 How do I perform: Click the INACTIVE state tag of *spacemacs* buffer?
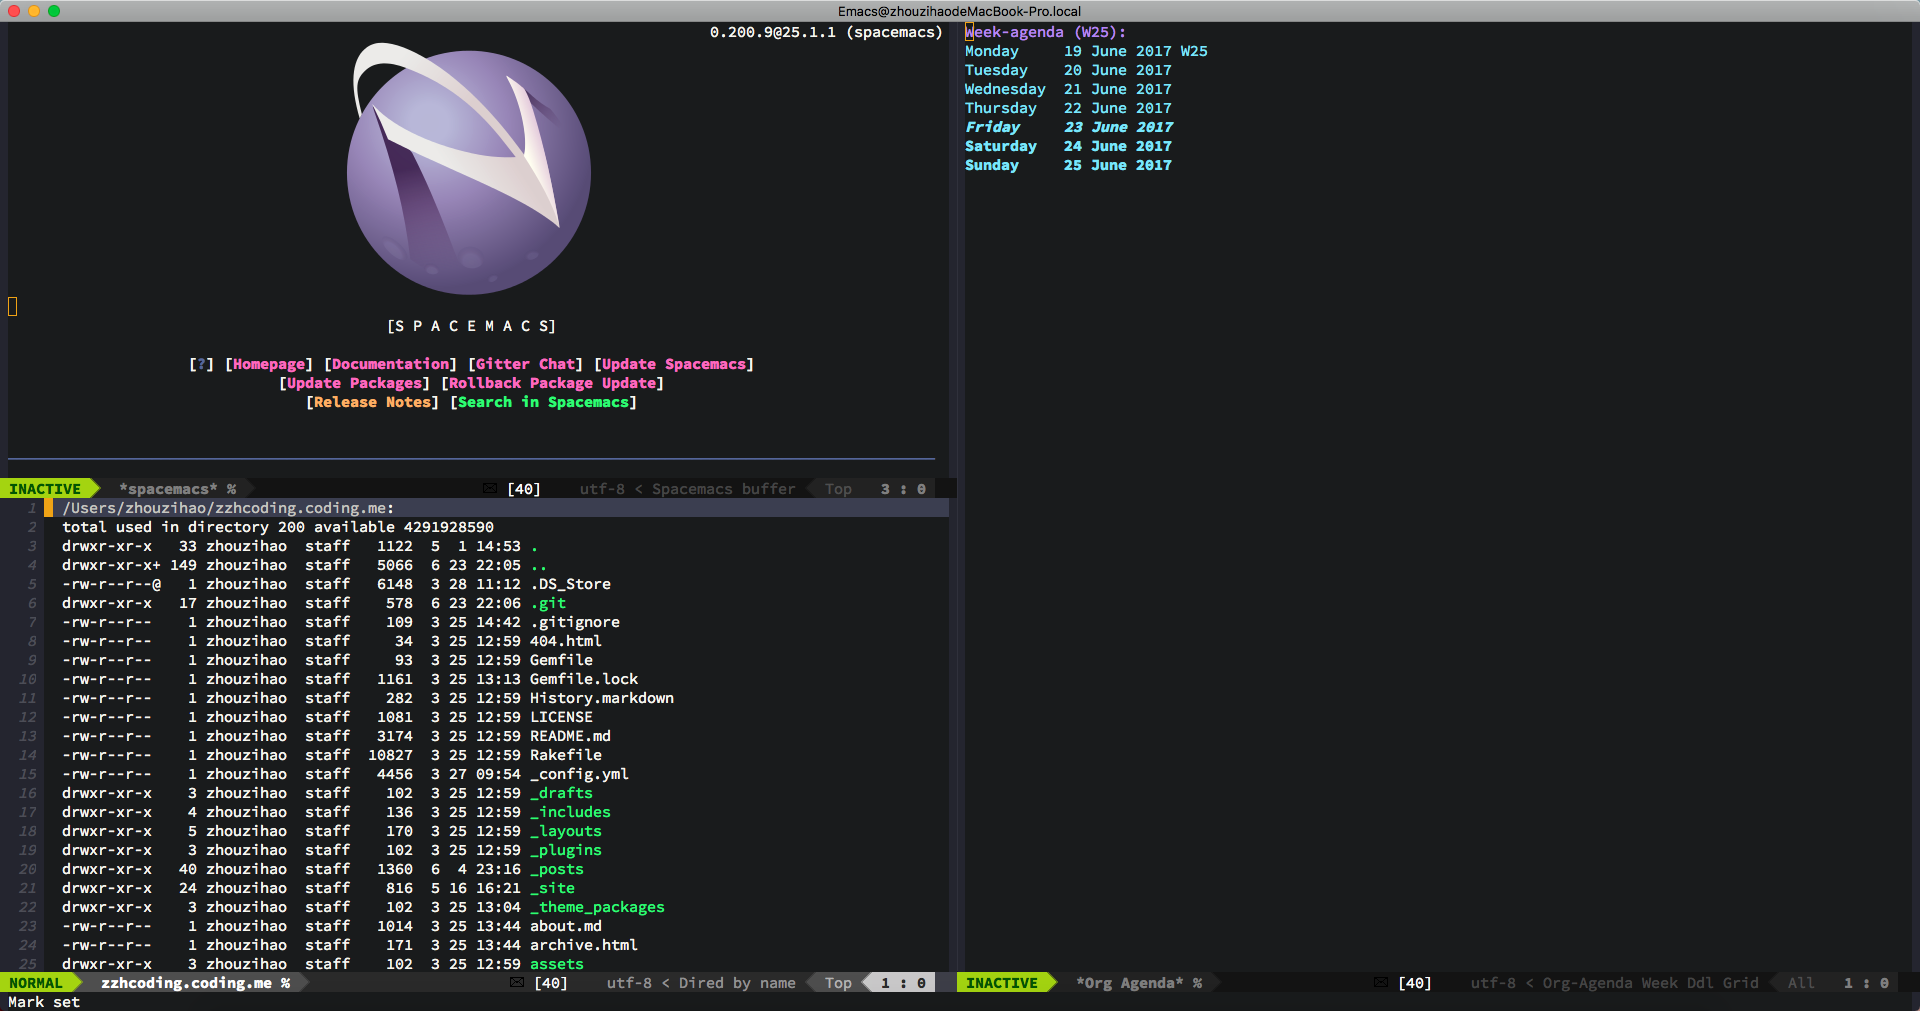click(x=45, y=489)
